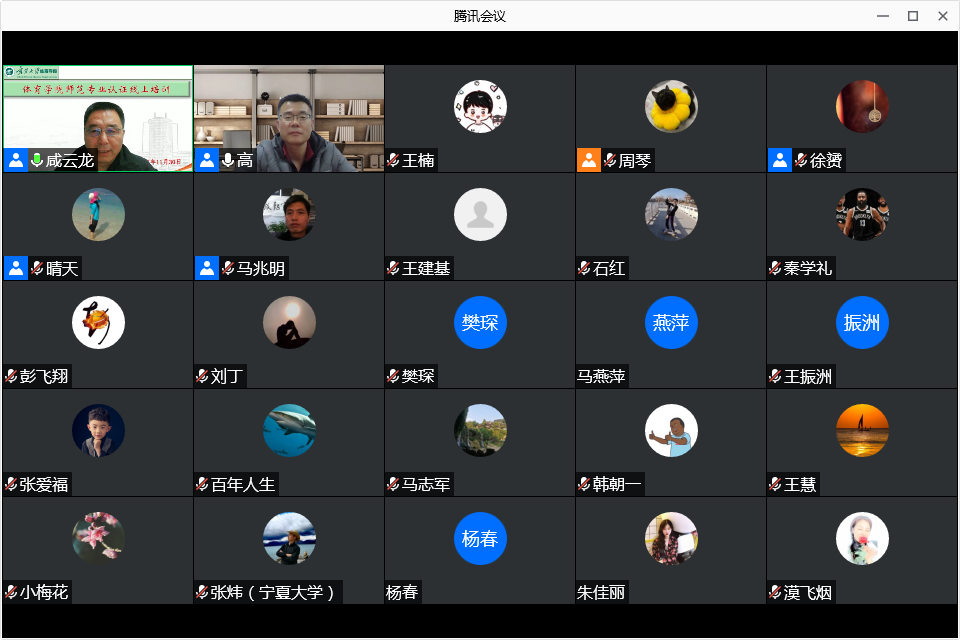Maximize the 腾讯会议 window
Screen dimensions: 960x640
(x=912, y=16)
